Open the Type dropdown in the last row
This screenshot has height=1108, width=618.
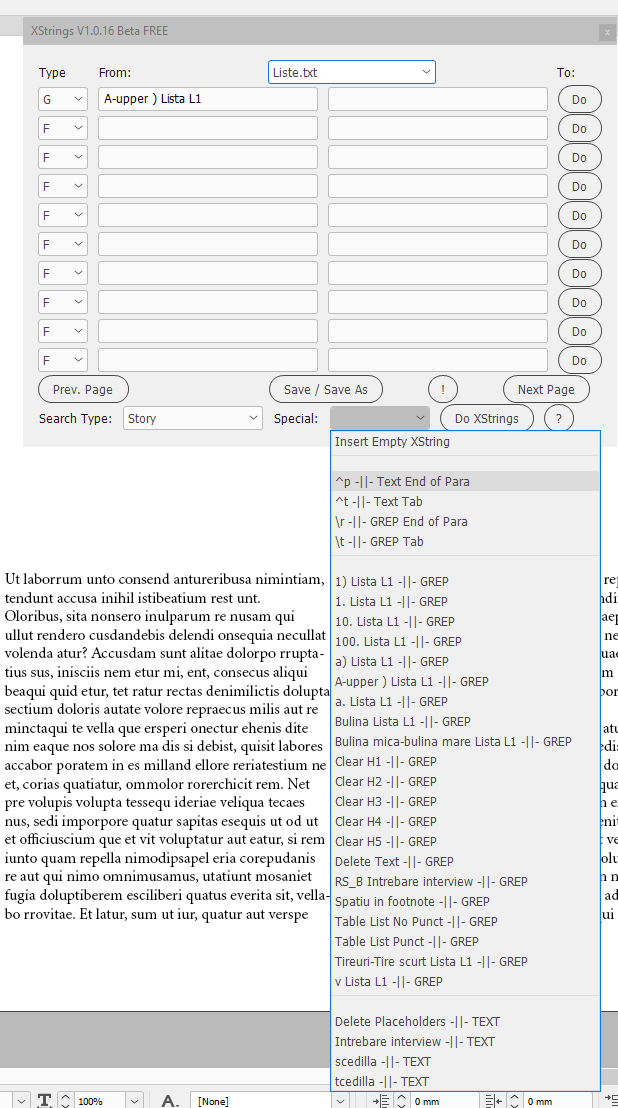pos(63,360)
